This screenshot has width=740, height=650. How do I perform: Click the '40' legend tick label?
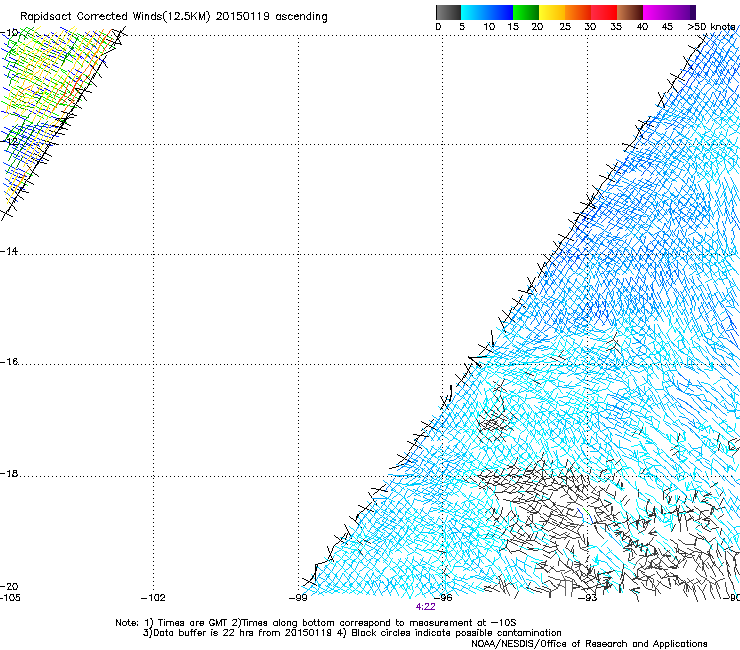(642, 27)
